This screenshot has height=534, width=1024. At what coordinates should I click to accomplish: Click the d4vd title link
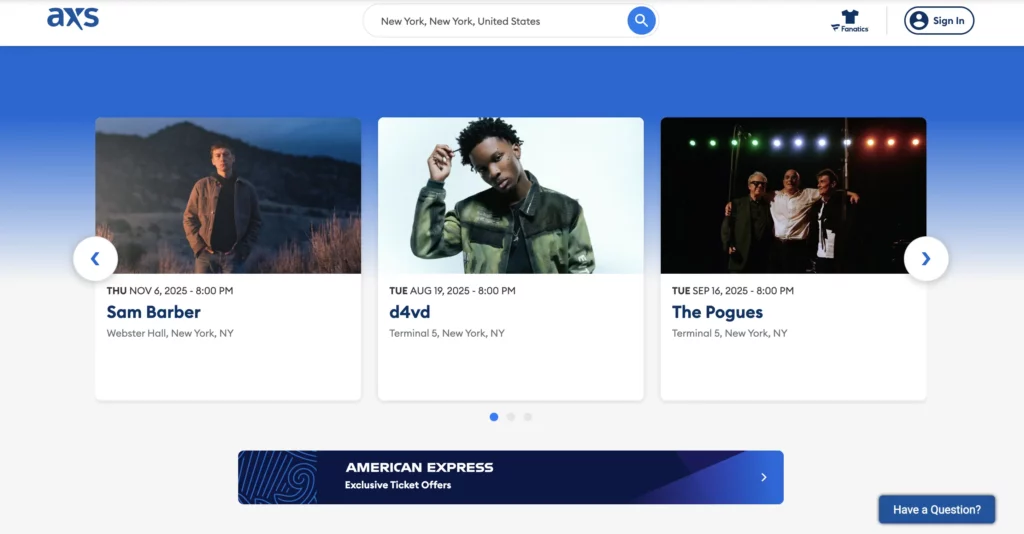pos(409,312)
